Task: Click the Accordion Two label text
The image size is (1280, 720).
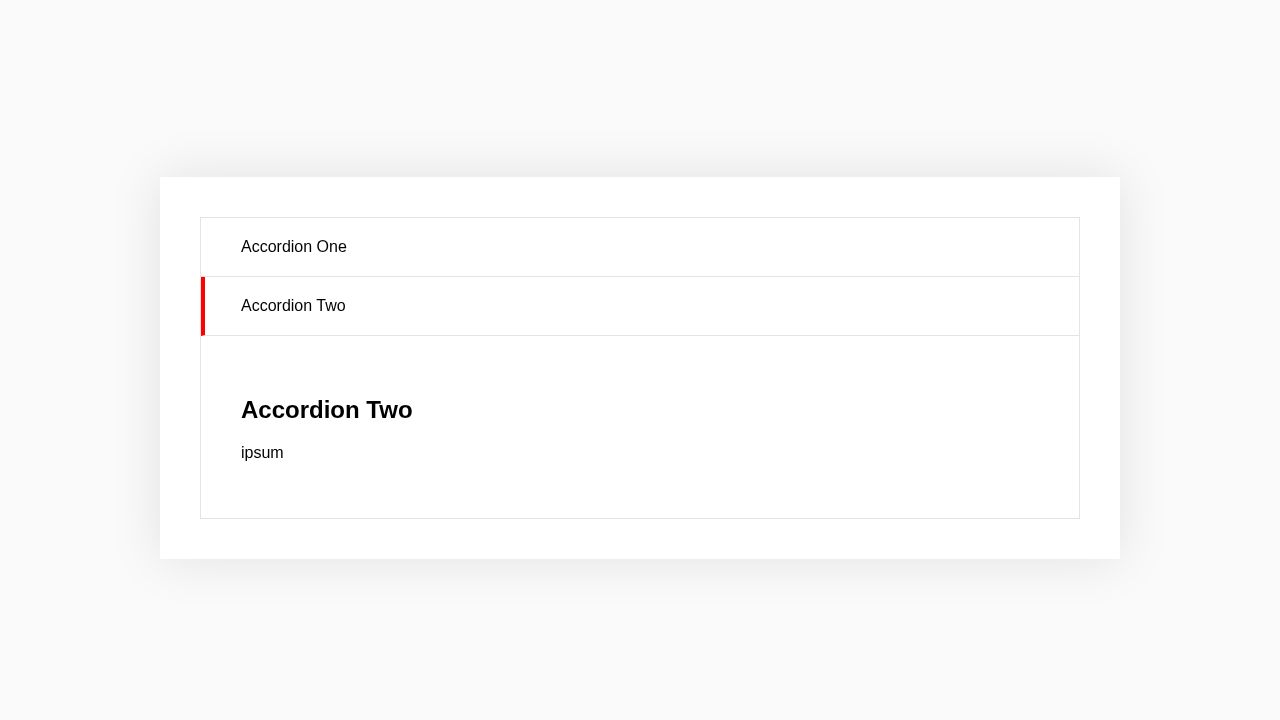Action: tap(293, 306)
